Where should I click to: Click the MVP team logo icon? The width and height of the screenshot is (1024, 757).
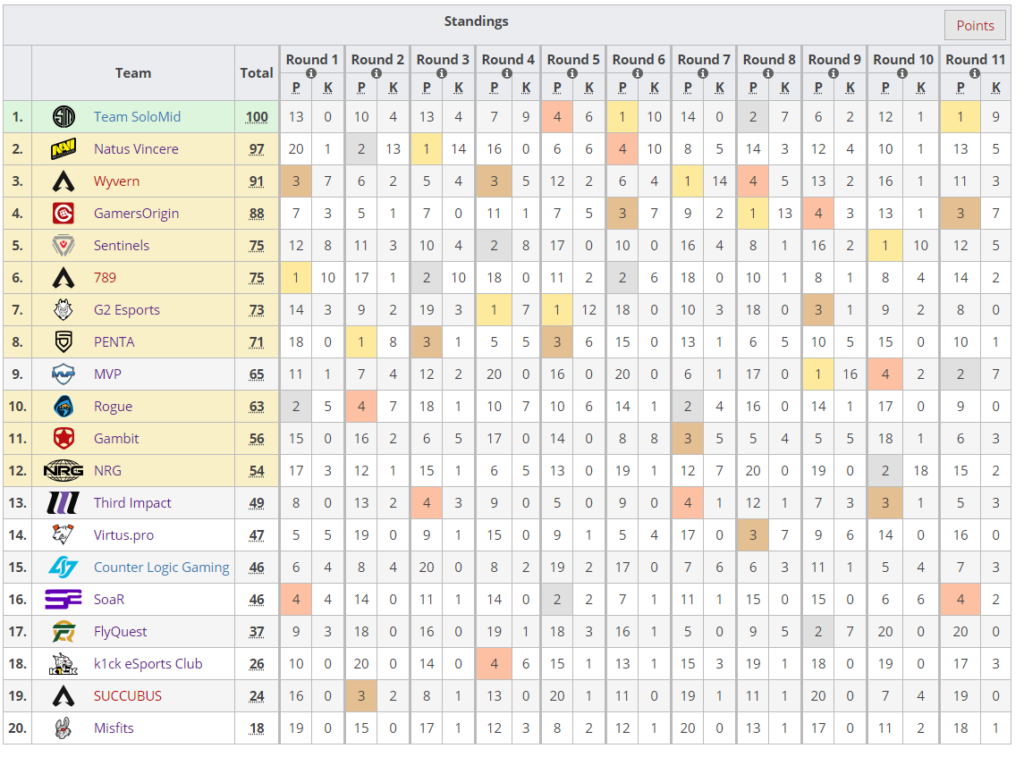(x=63, y=374)
